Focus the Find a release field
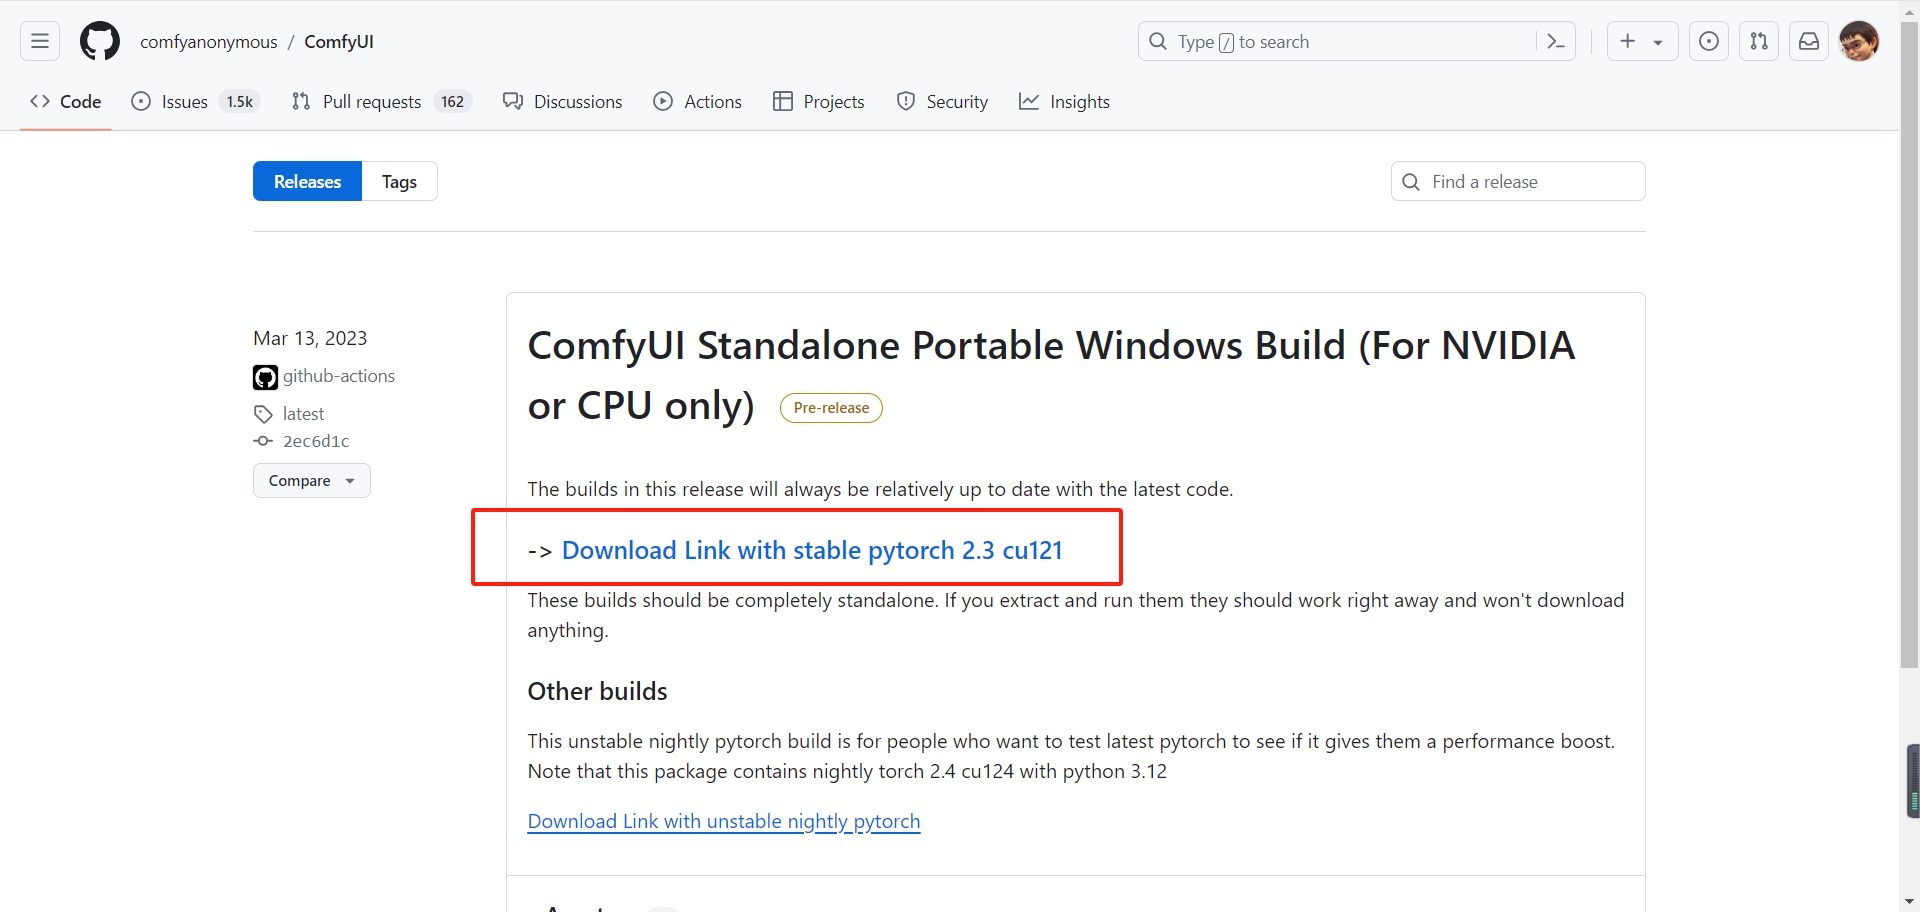The width and height of the screenshot is (1920, 912). click(x=1518, y=181)
